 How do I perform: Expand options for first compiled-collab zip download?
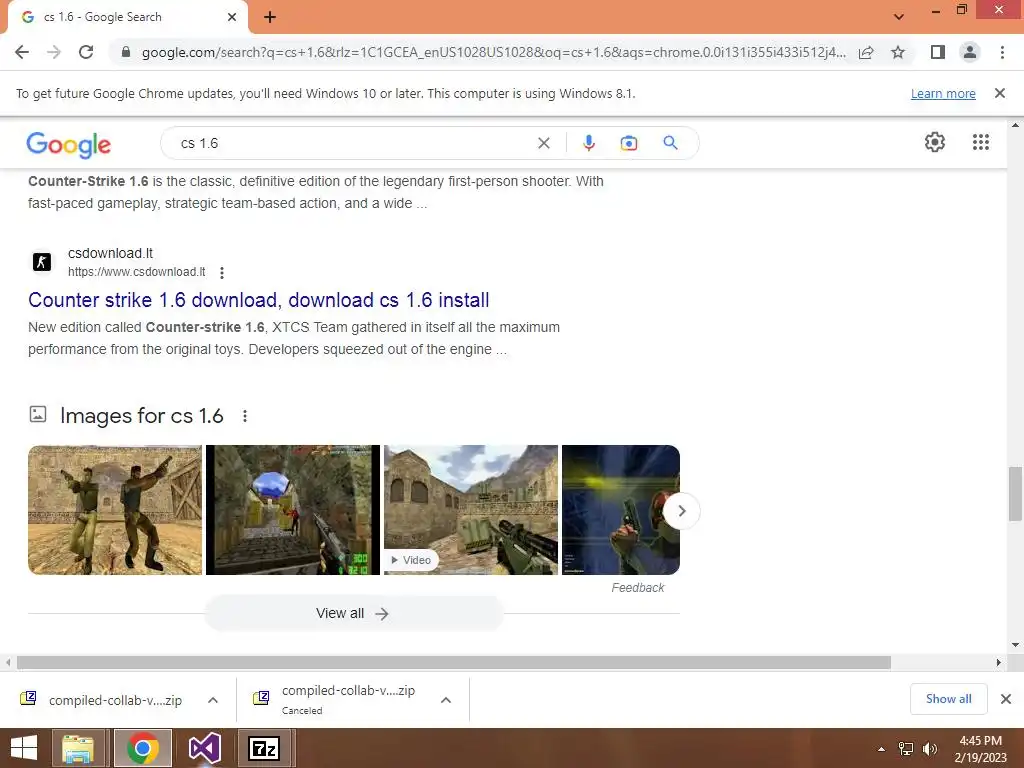(x=213, y=700)
